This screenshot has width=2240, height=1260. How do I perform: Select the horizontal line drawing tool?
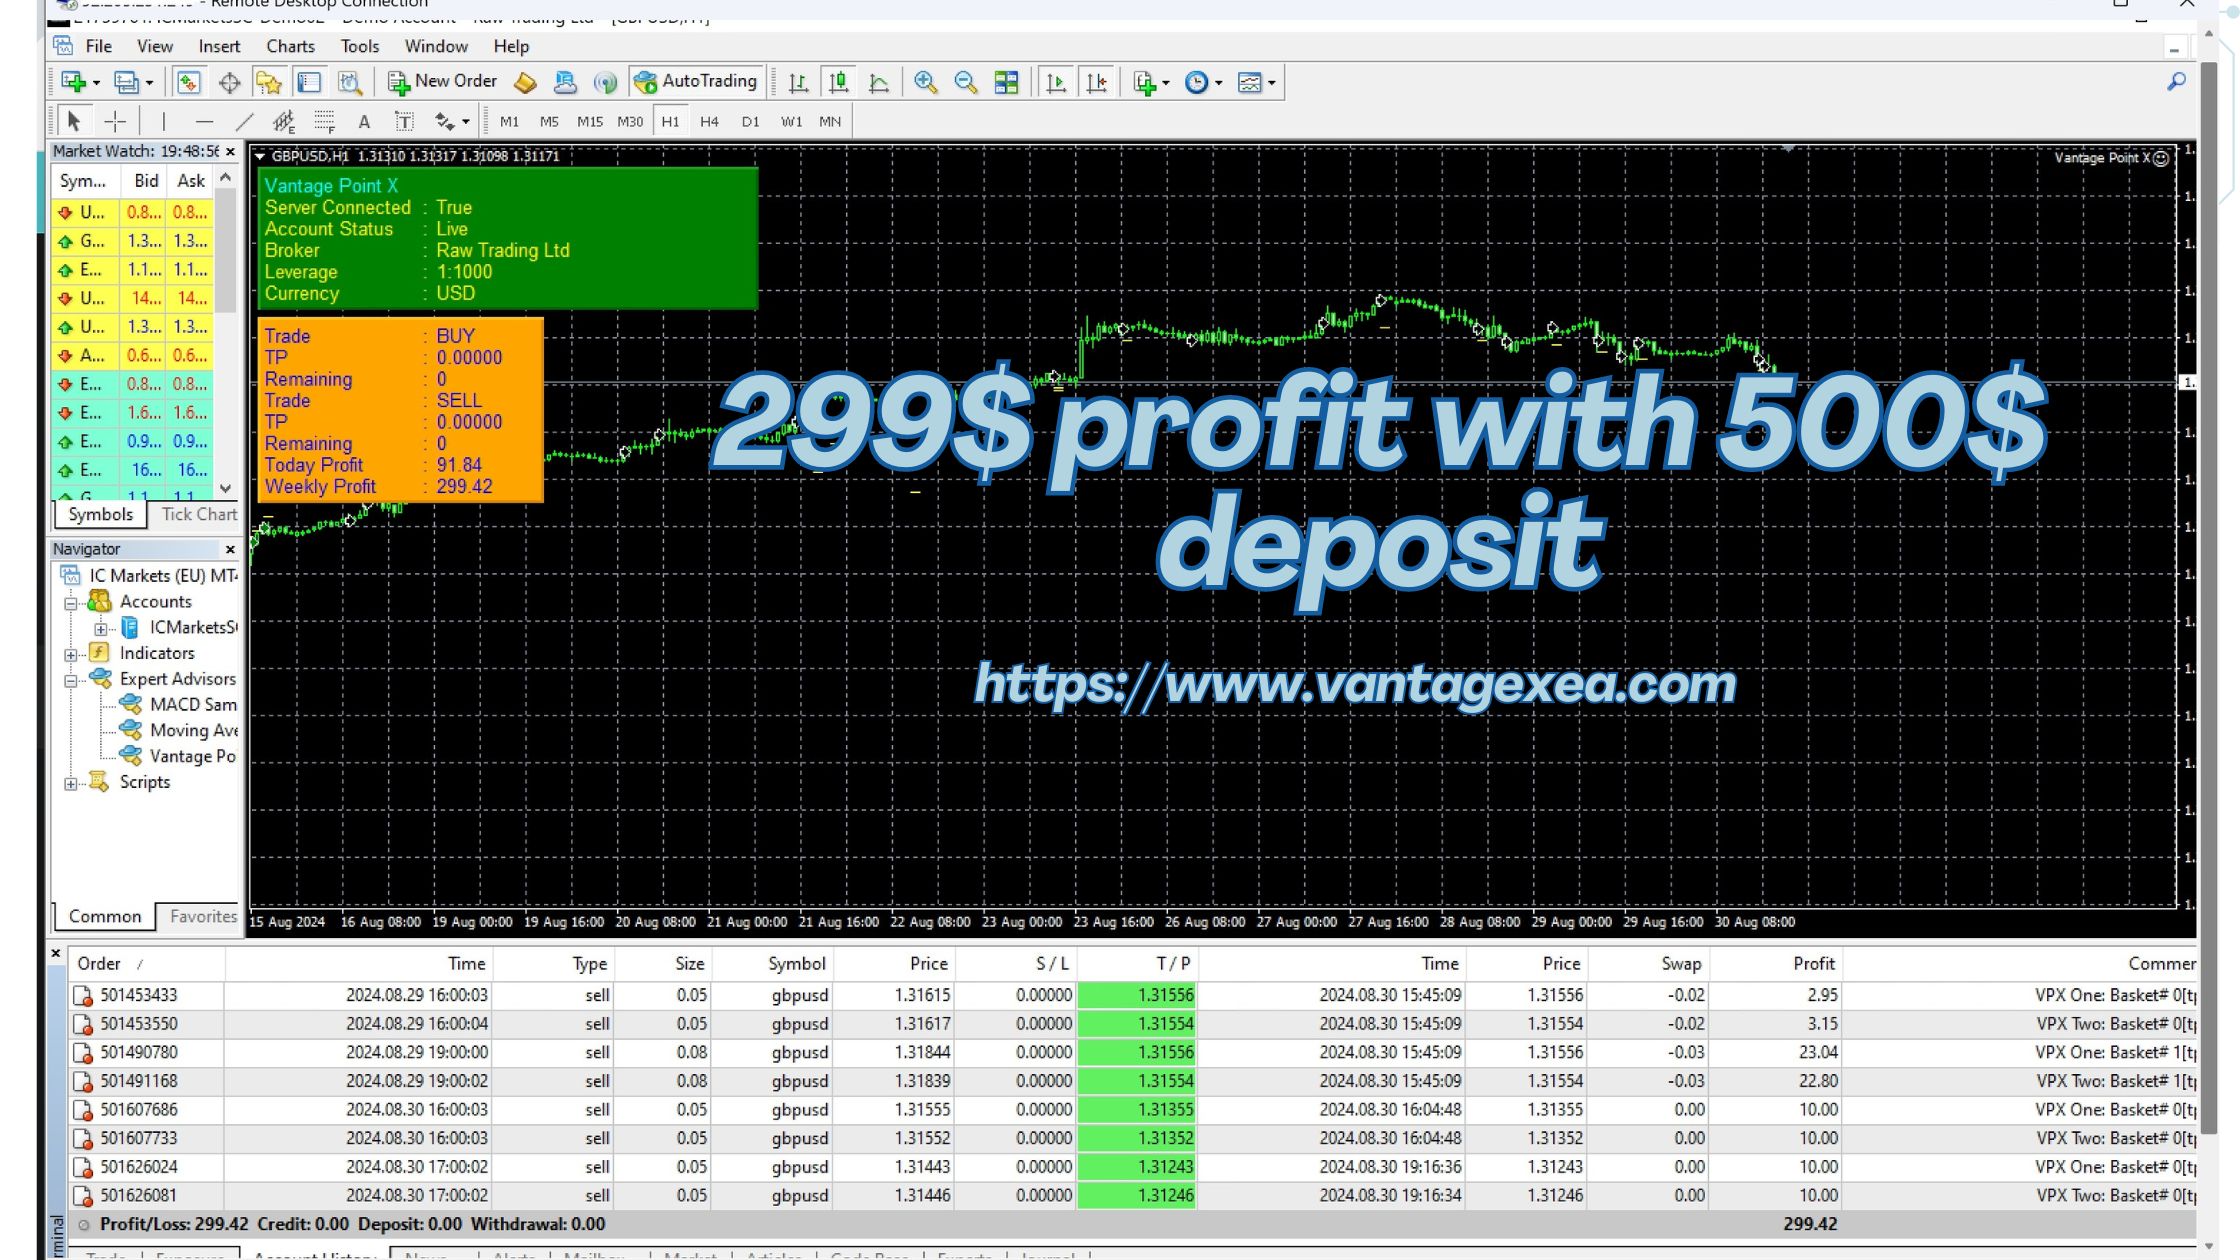(x=204, y=120)
